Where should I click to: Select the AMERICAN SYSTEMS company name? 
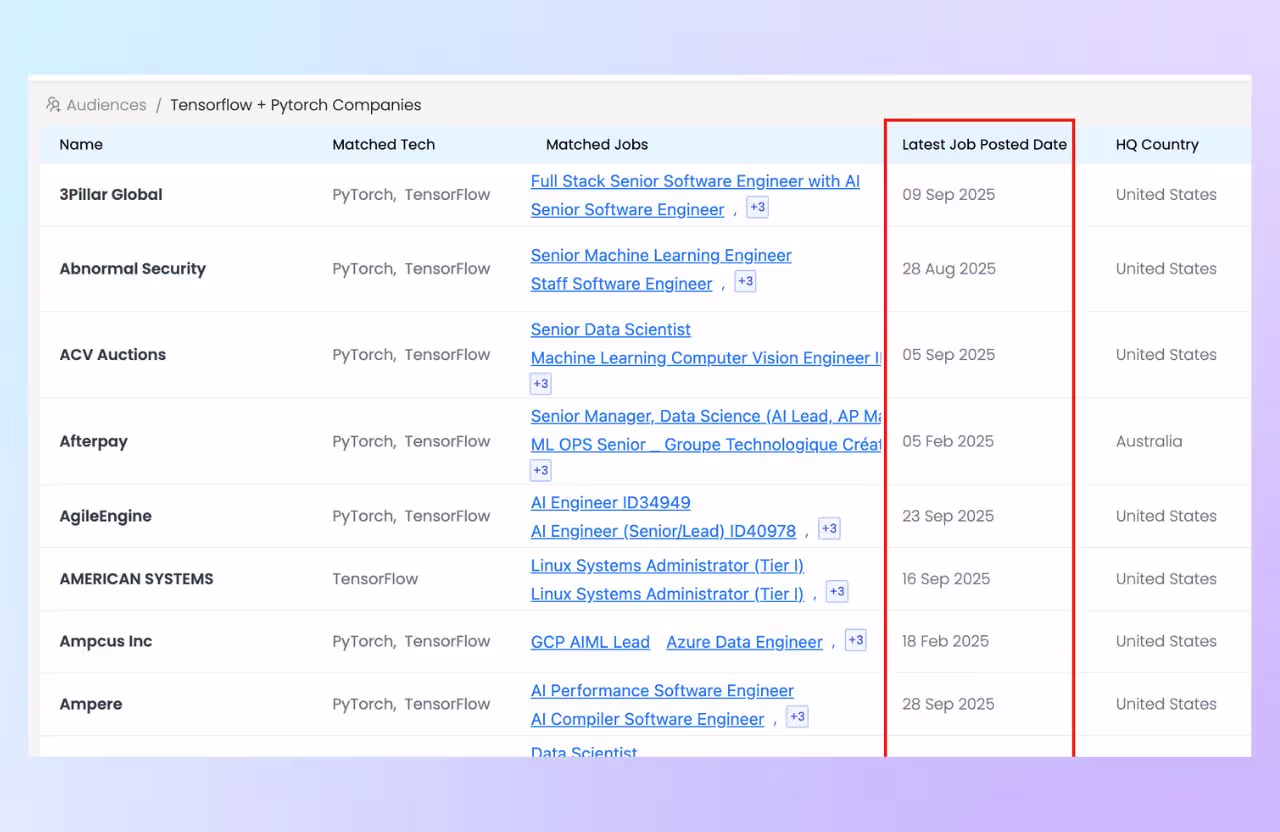[x=137, y=579]
